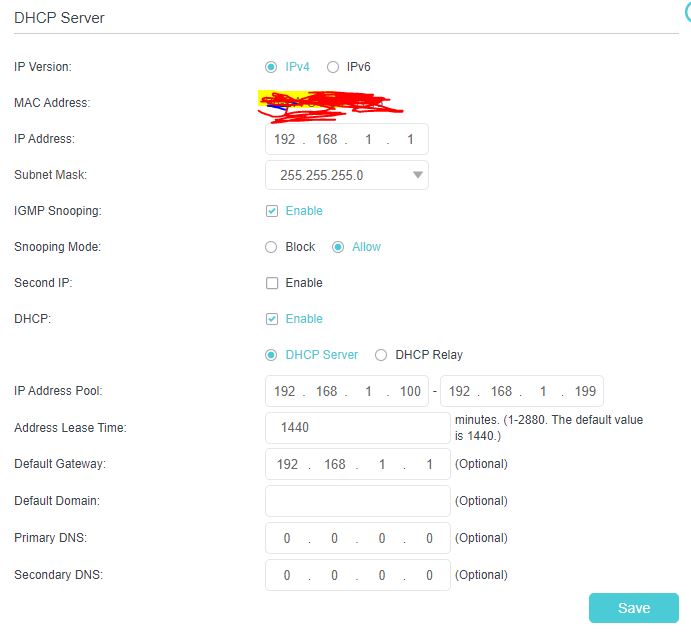Enable the Second IP checkbox
Screen dimensions: 691x643
(272, 283)
